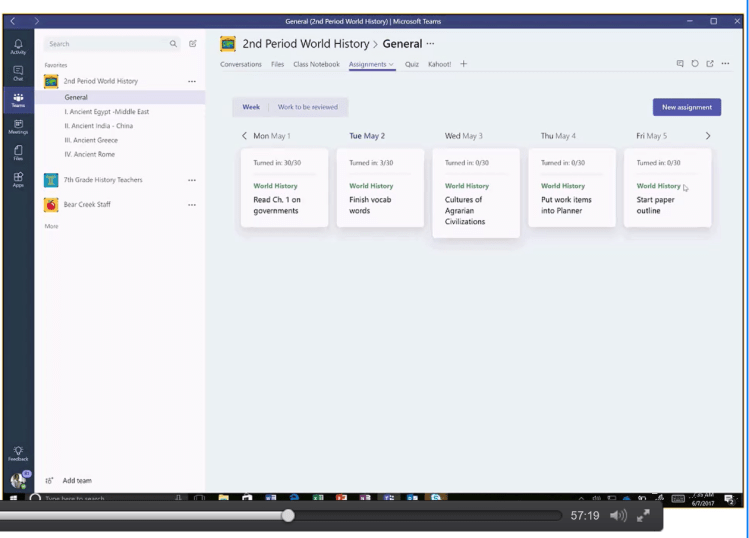Screen dimensions: 749x538
Task: Go to next week with right chevron
Action: 708,135
